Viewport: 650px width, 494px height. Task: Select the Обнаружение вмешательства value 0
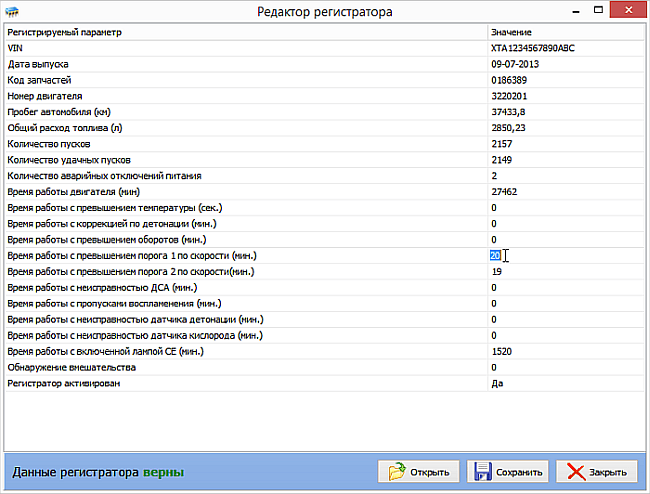click(x=494, y=367)
